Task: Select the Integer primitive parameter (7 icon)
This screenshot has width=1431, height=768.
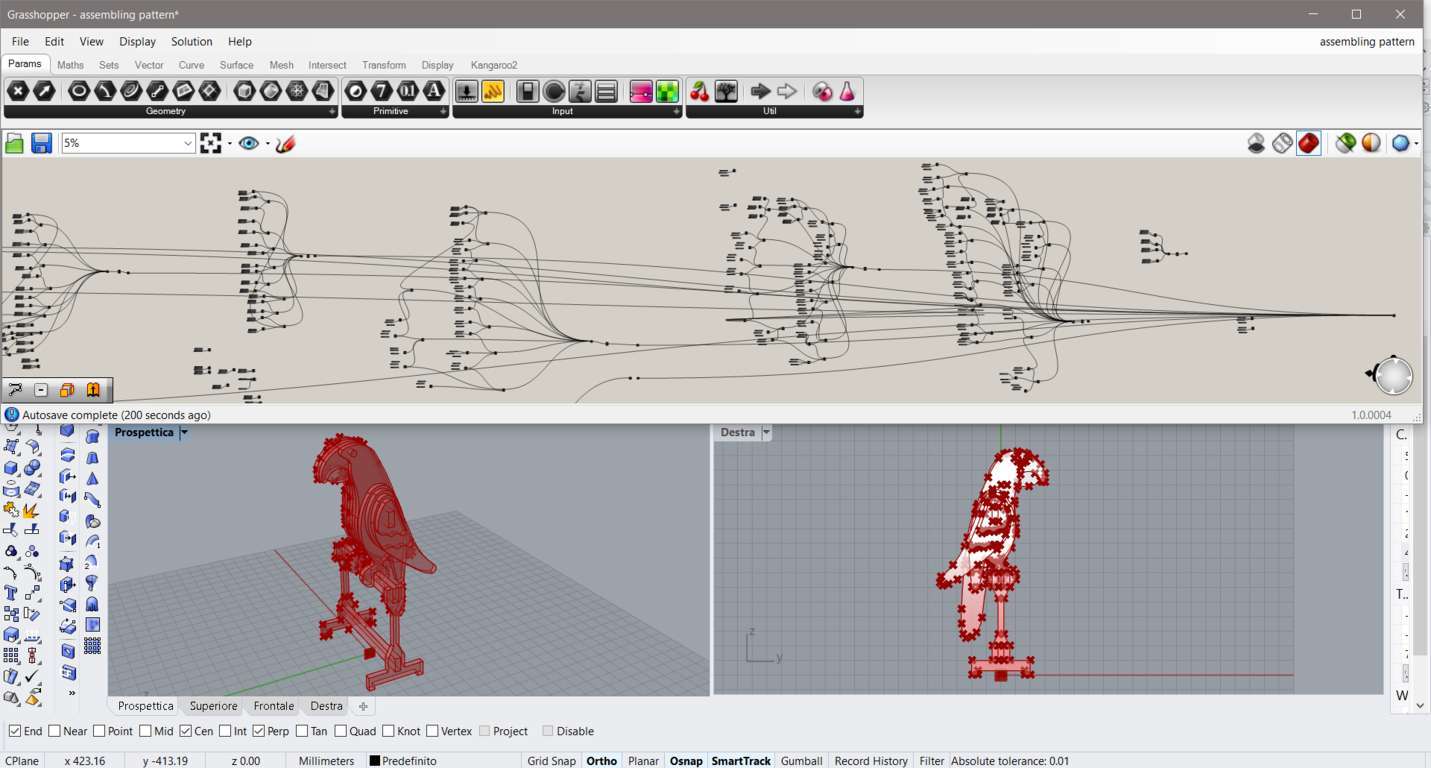Action: pos(382,91)
